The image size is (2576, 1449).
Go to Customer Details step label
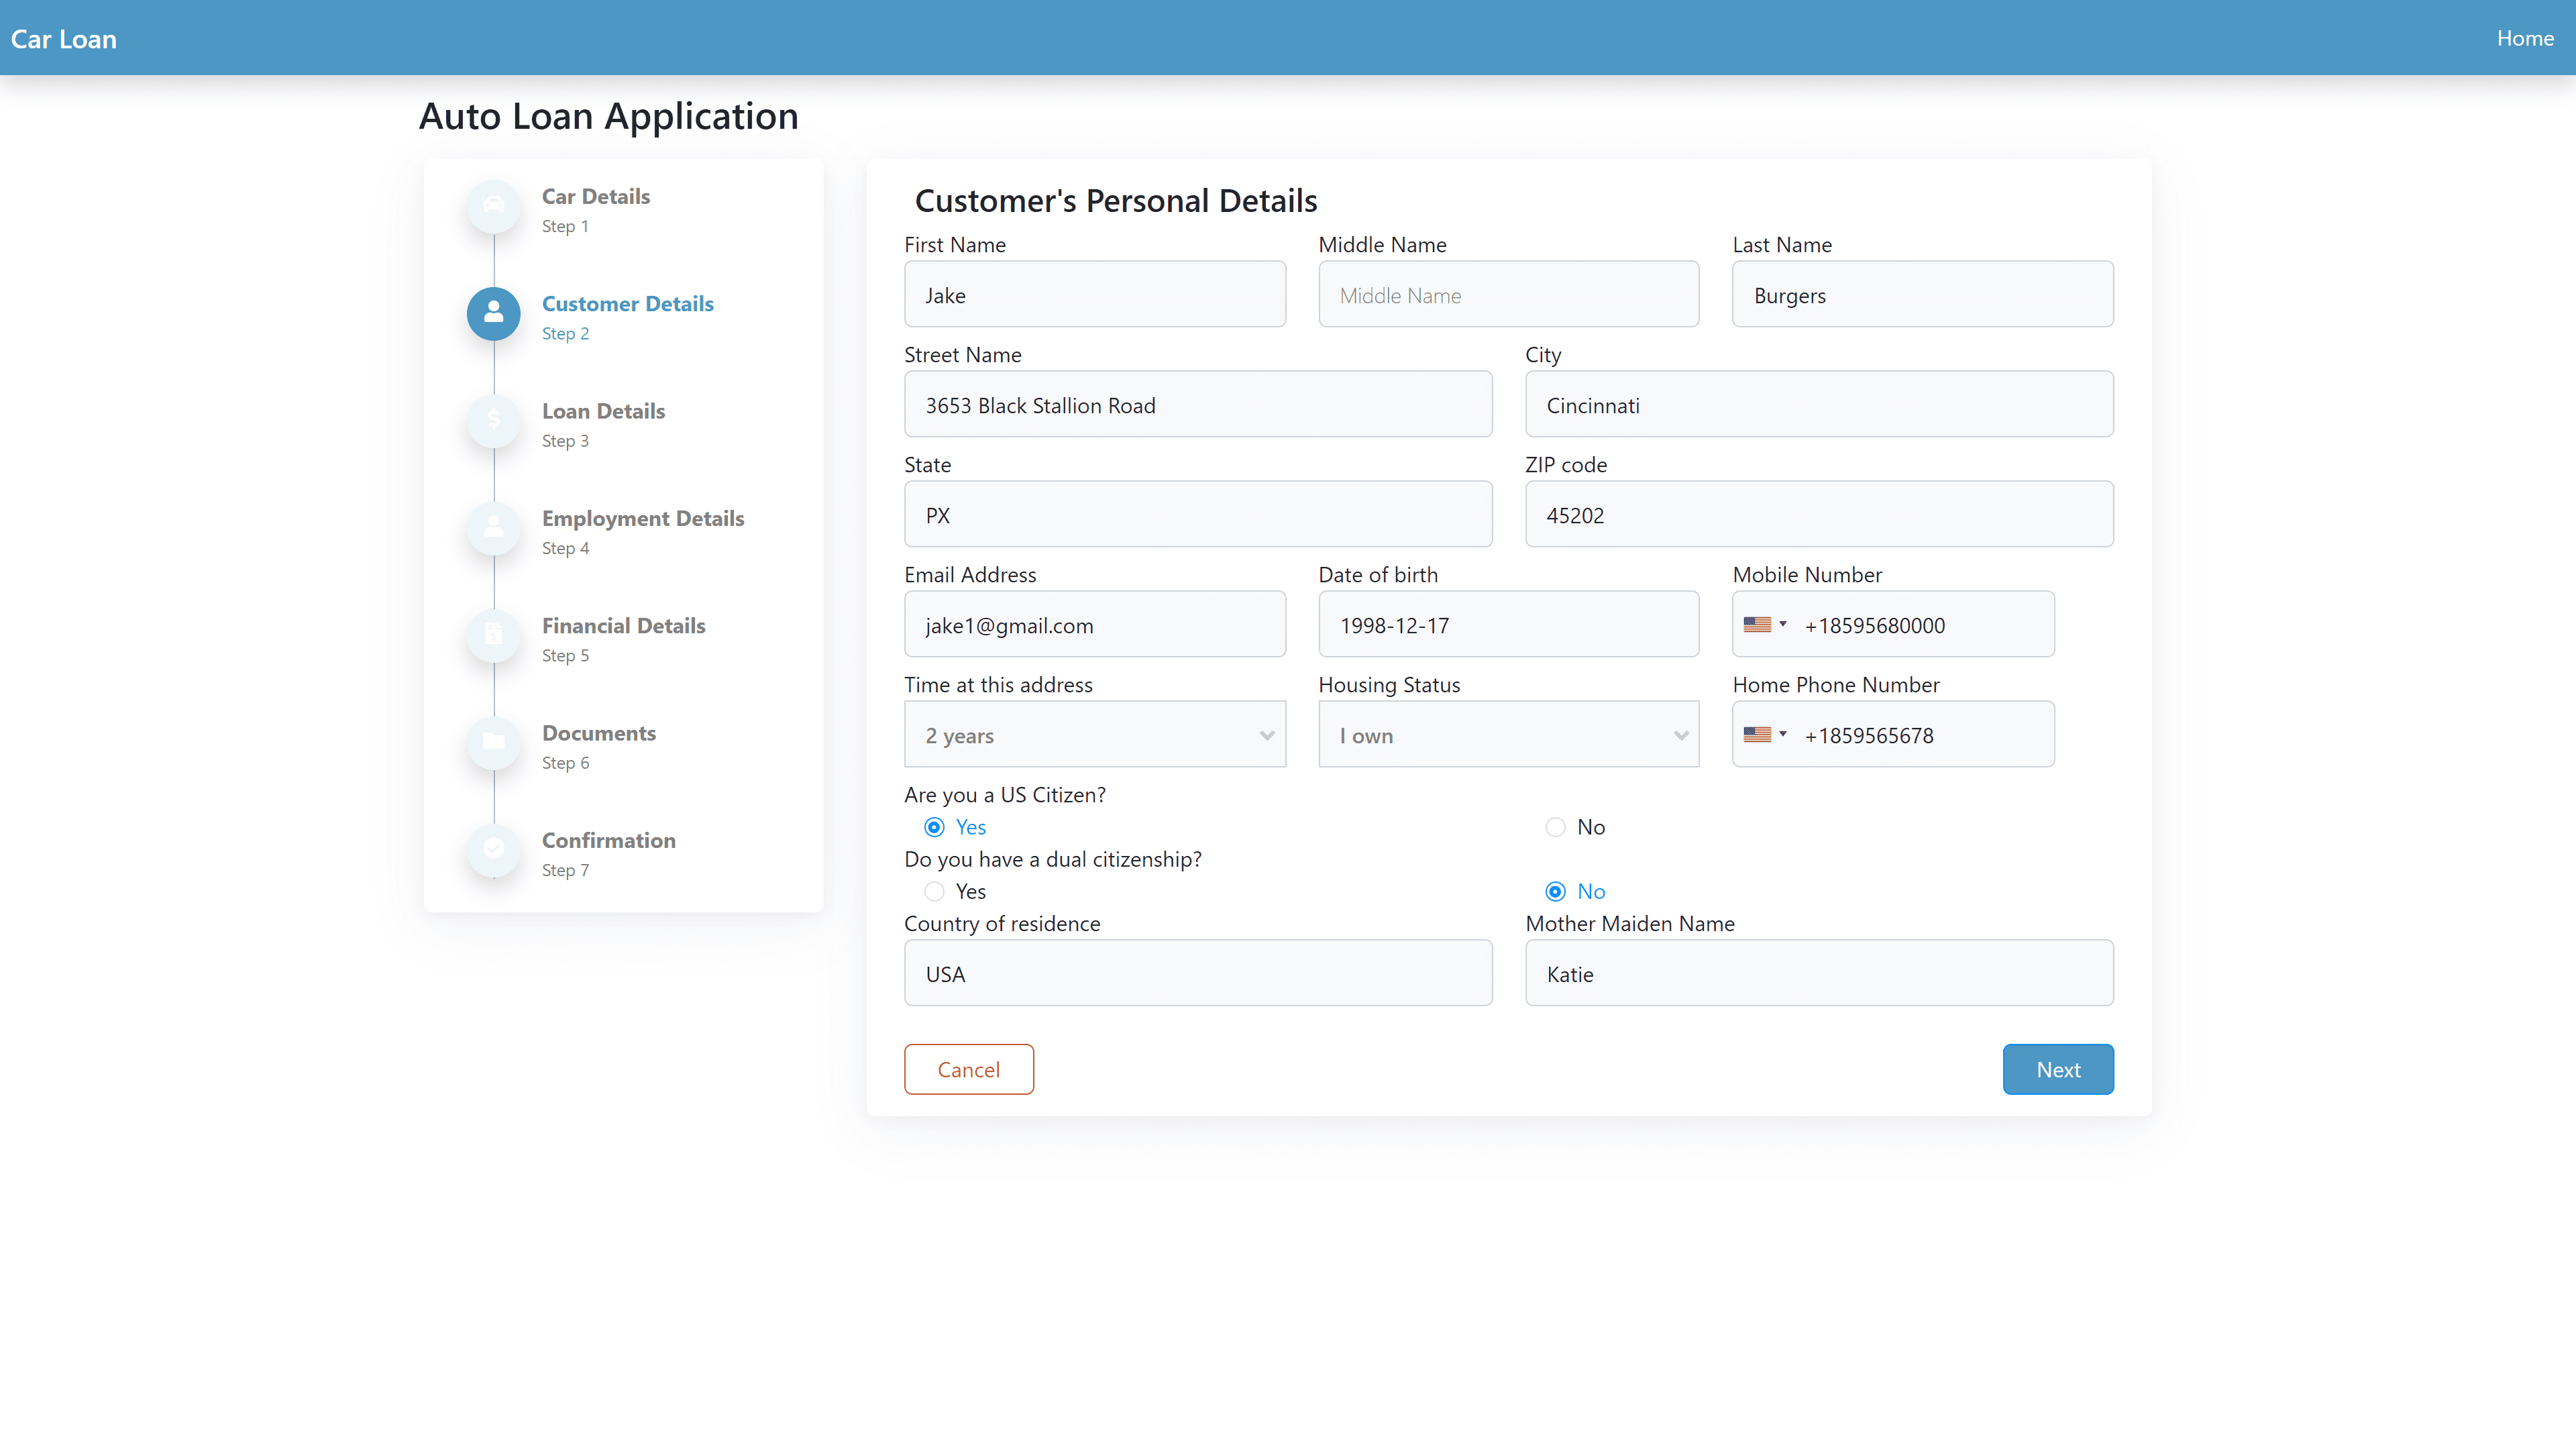point(628,303)
